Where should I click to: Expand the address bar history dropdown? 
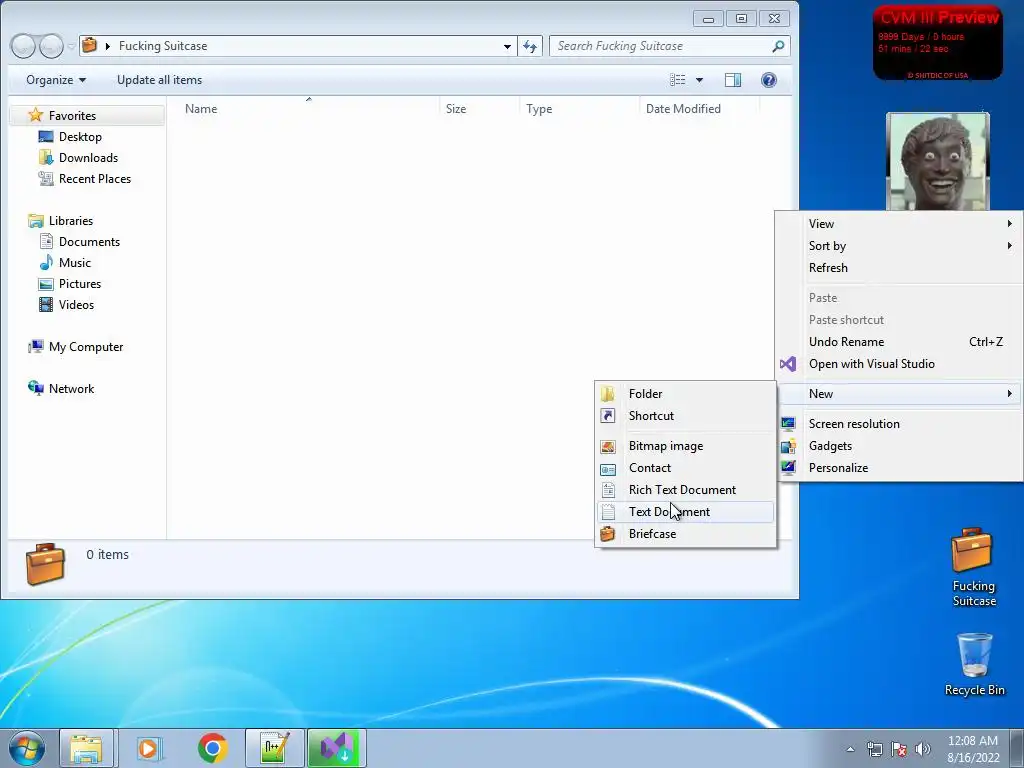[507, 46]
